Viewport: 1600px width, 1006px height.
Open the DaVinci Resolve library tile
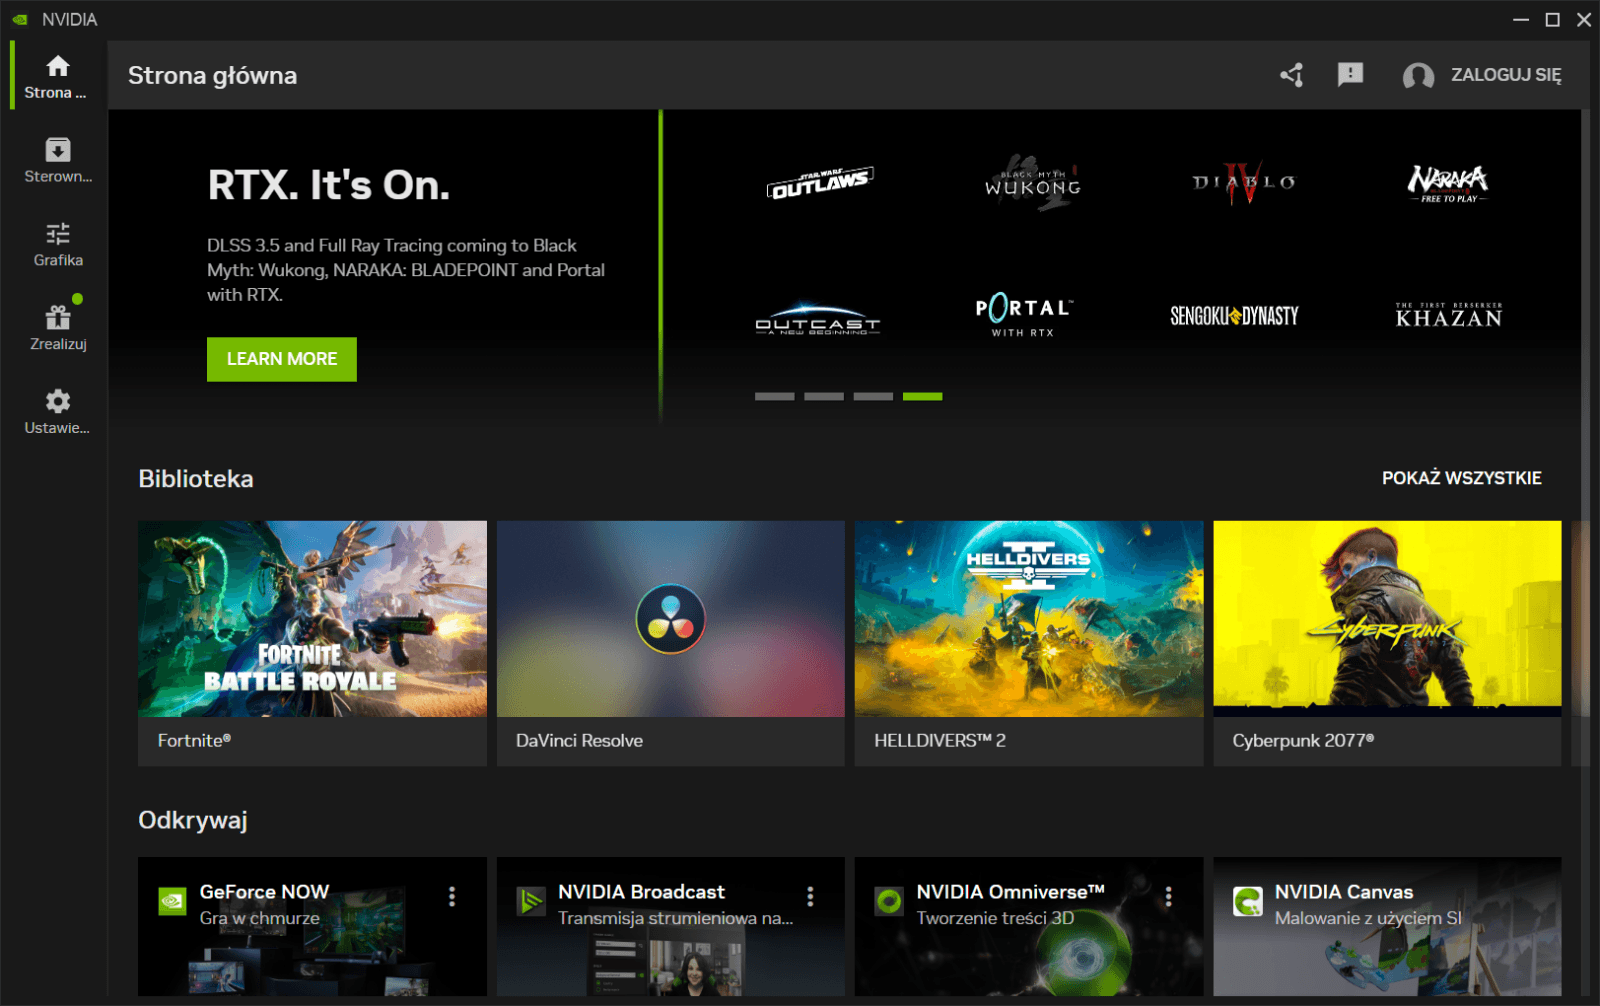[670, 642]
